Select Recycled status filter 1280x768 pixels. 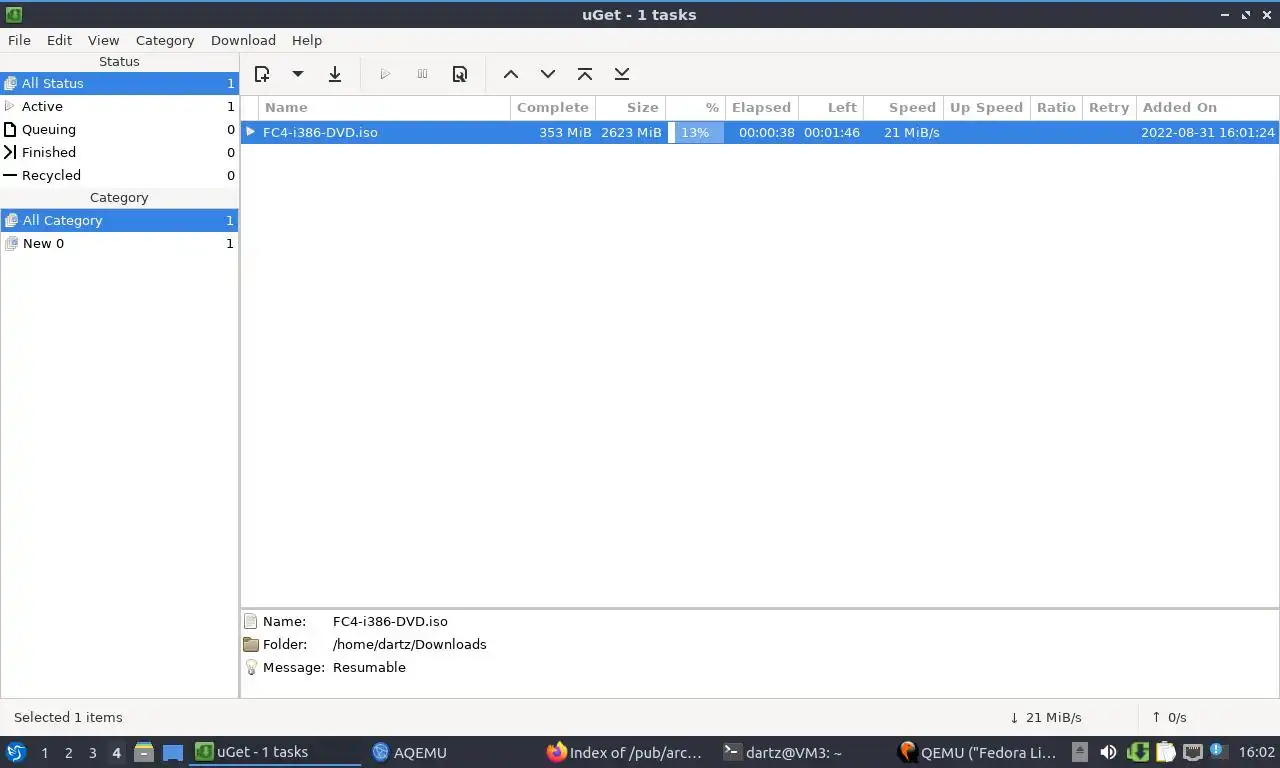(x=119, y=175)
